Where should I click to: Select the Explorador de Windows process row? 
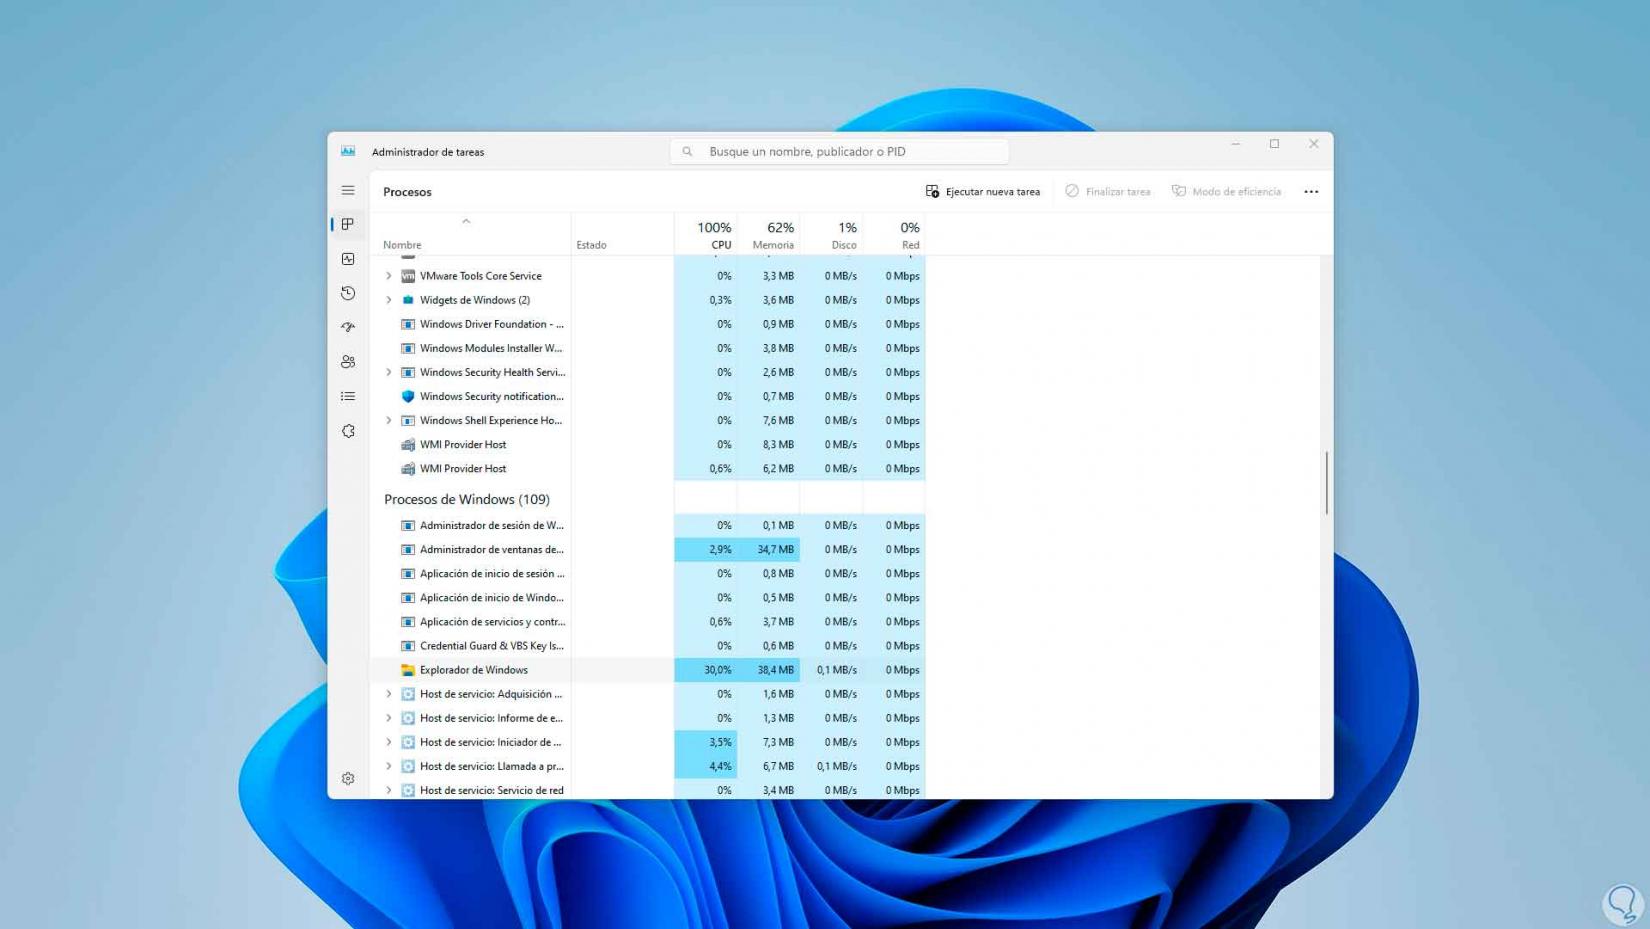coord(647,670)
